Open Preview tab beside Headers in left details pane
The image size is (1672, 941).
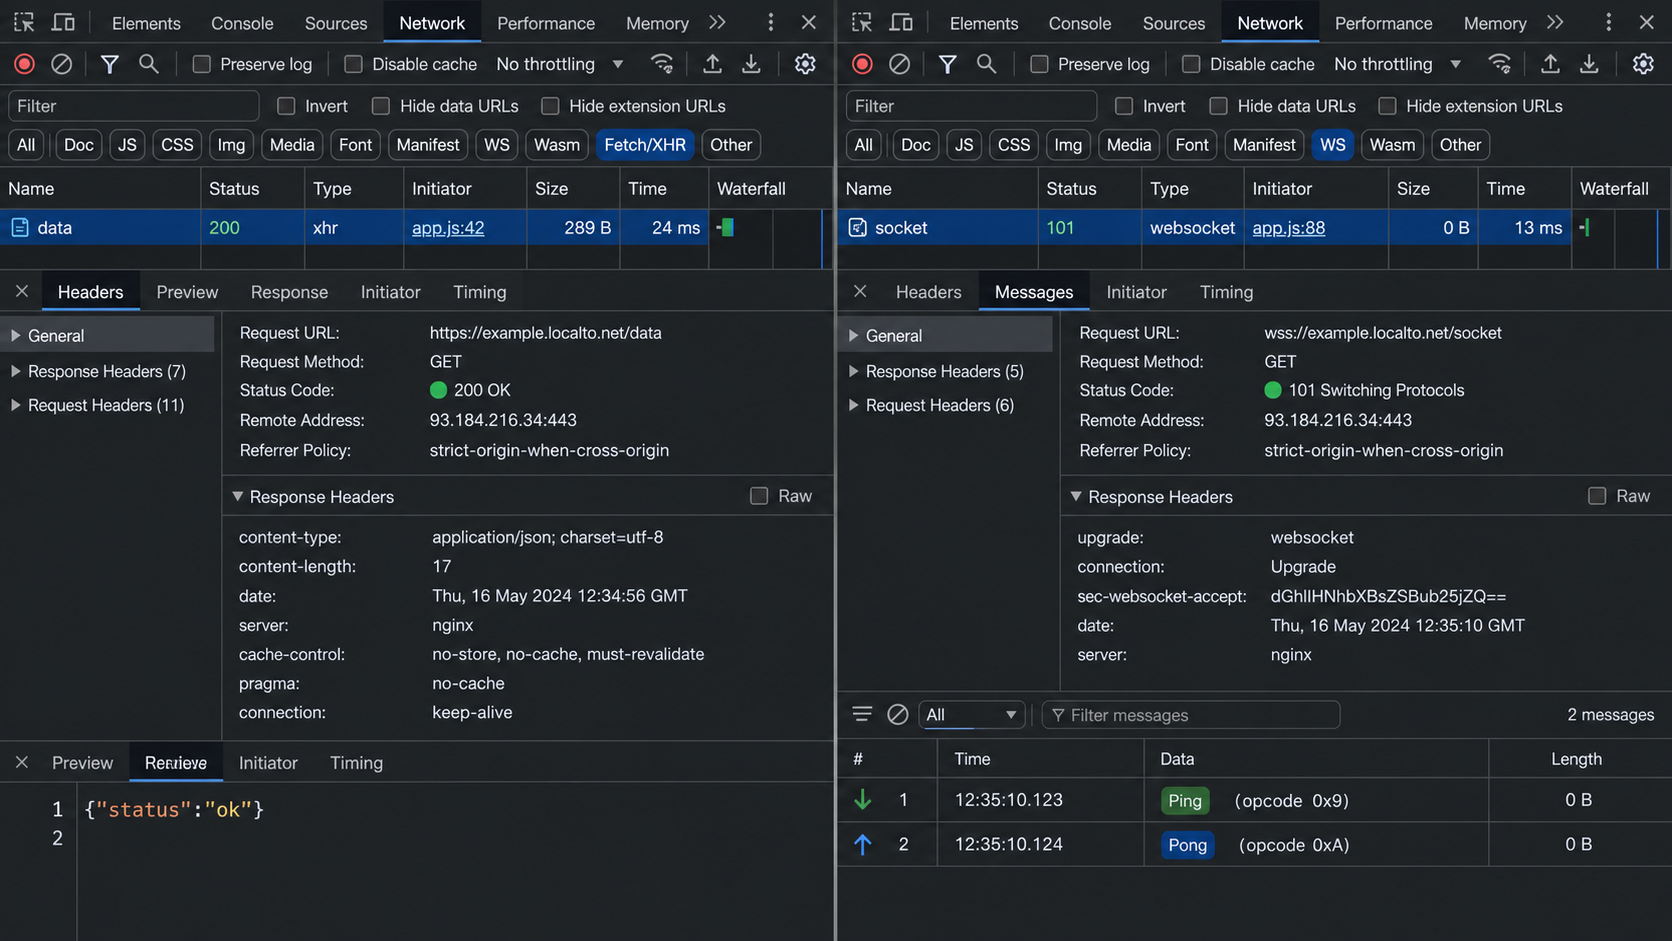pos(187,292)
